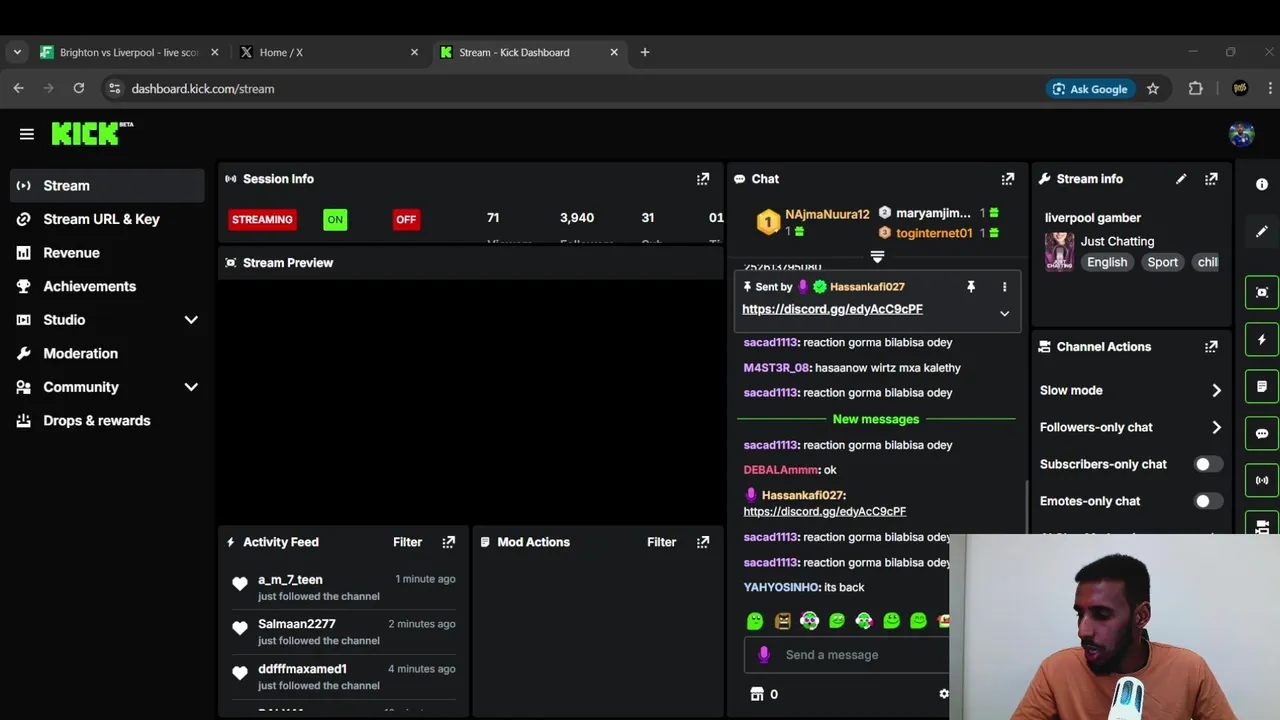The height and width of the screenshot is (720, 1280).
Task: Open browser extensions puzzle icon
Action: (x=1195, y=89)
